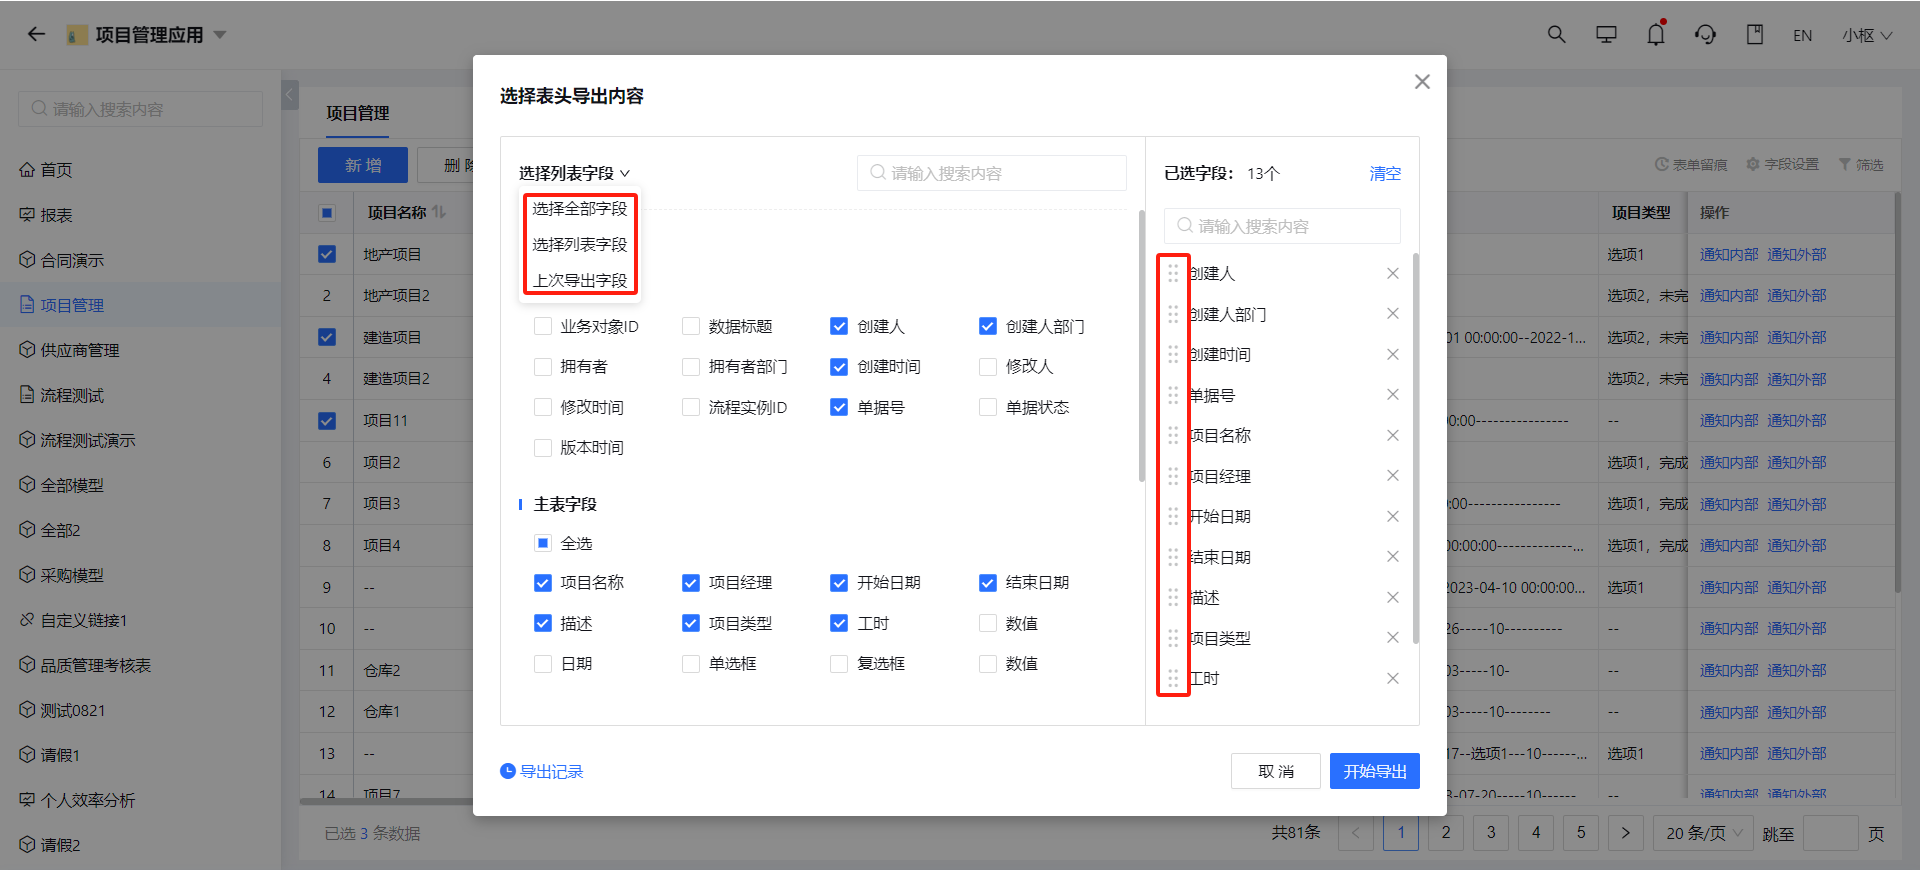Click the sidebar search input

coord(140,109)
